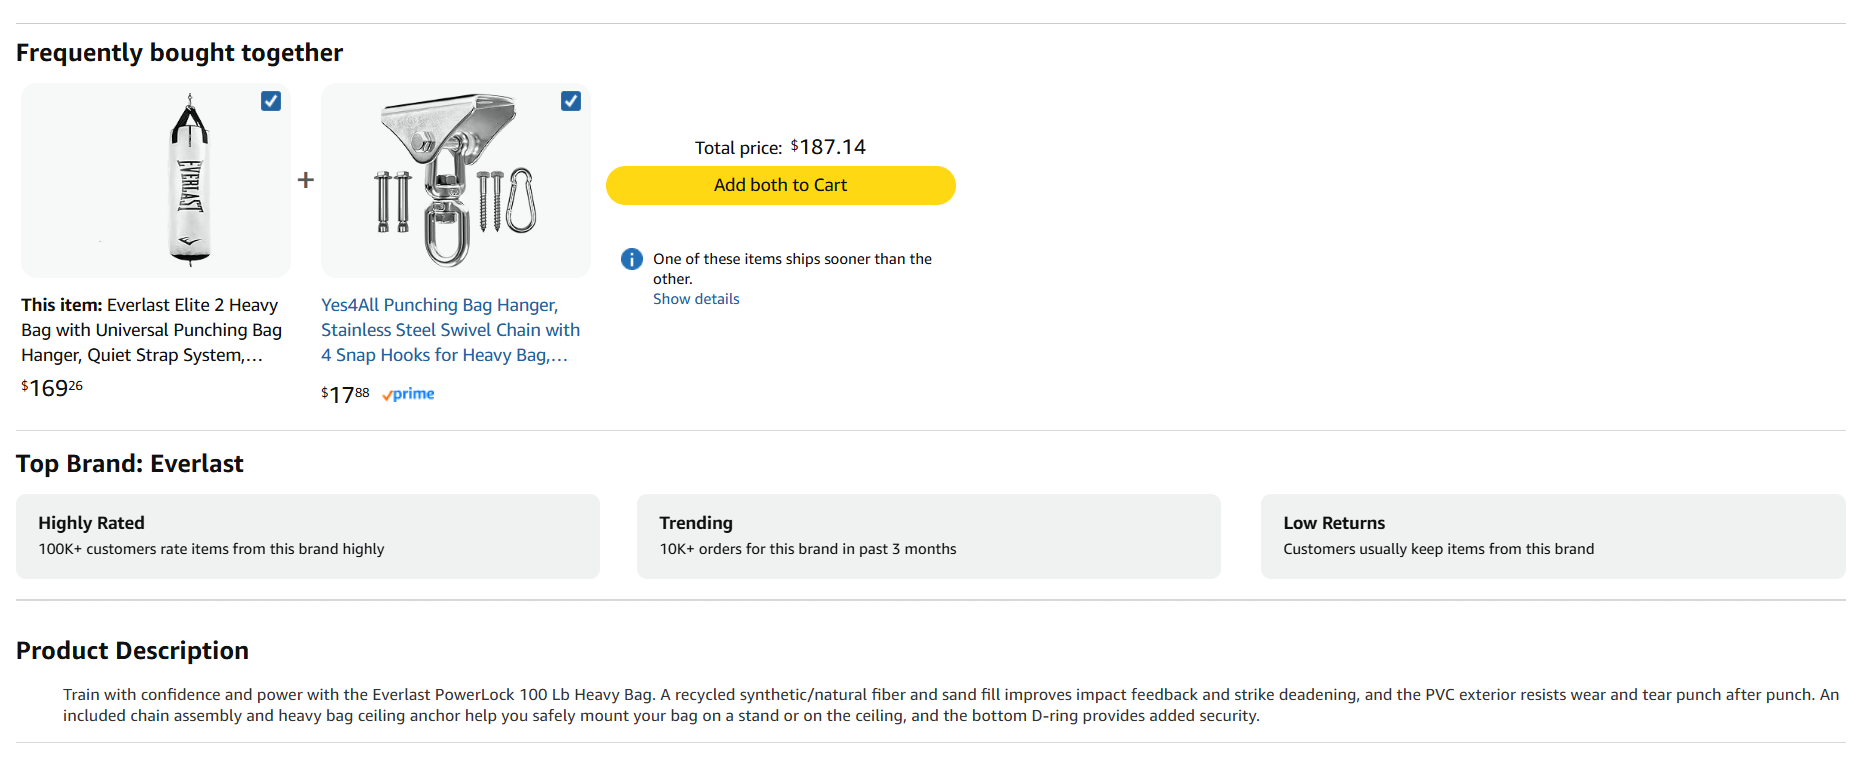The width and height of the screenshot is (1858, 765).
Task: Click the Product Description heading
Action: tap(132, 651)
